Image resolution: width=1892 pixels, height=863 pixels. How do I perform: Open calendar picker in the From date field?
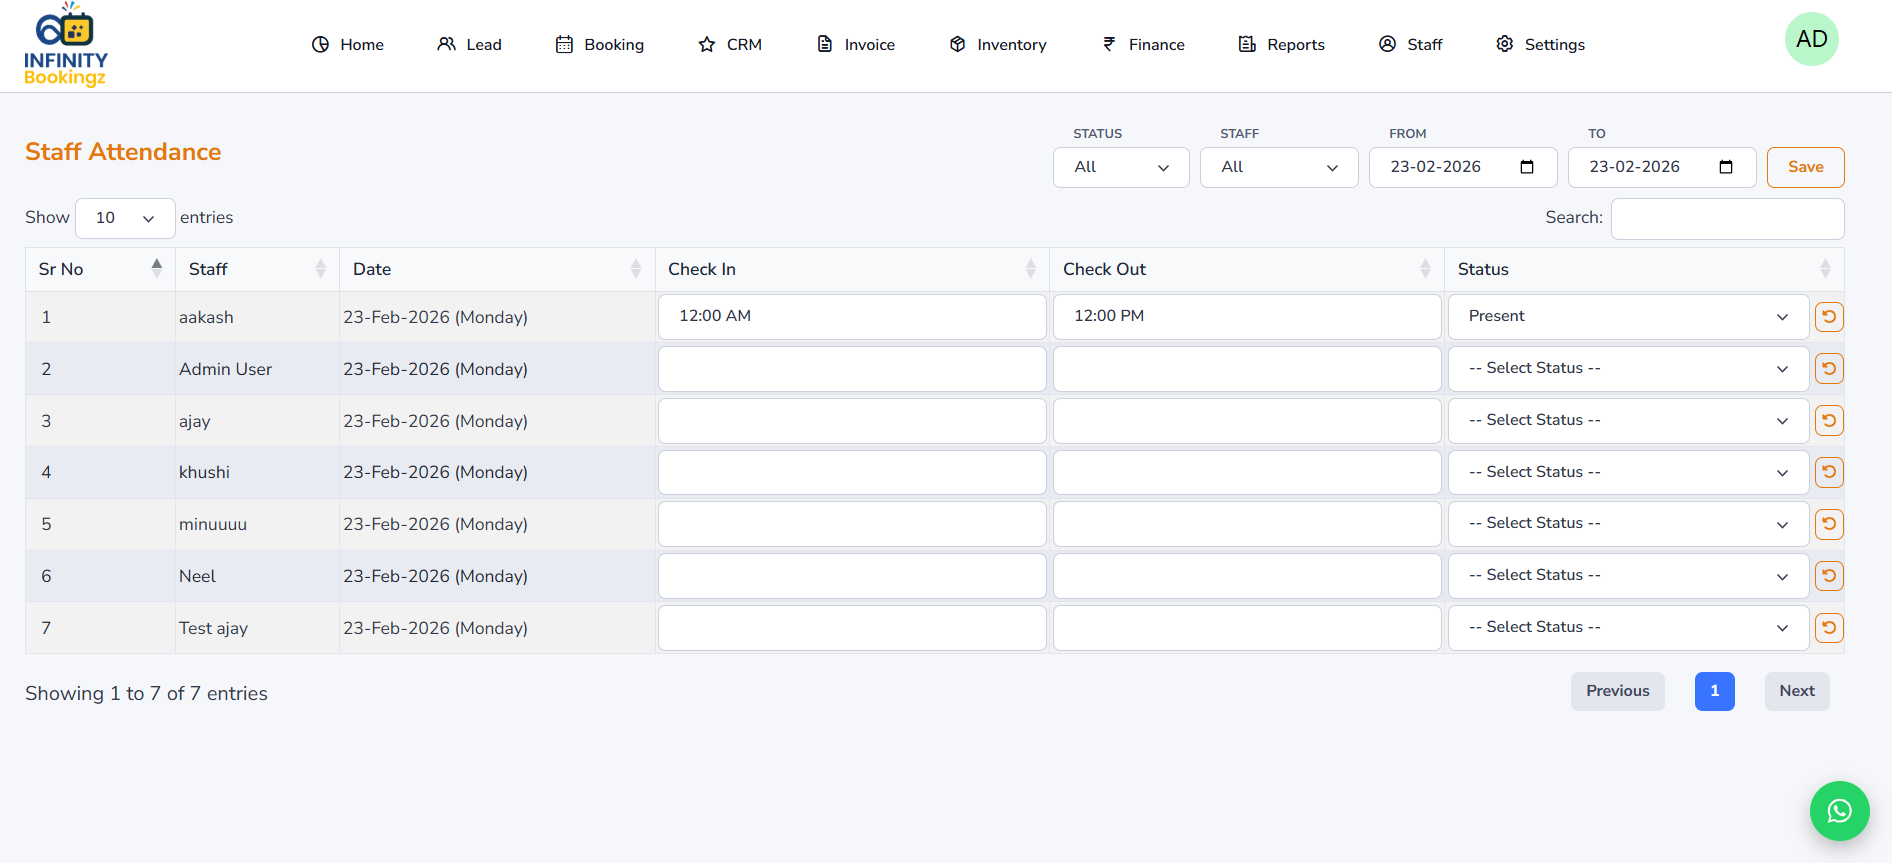click(x=1526, y=167)
